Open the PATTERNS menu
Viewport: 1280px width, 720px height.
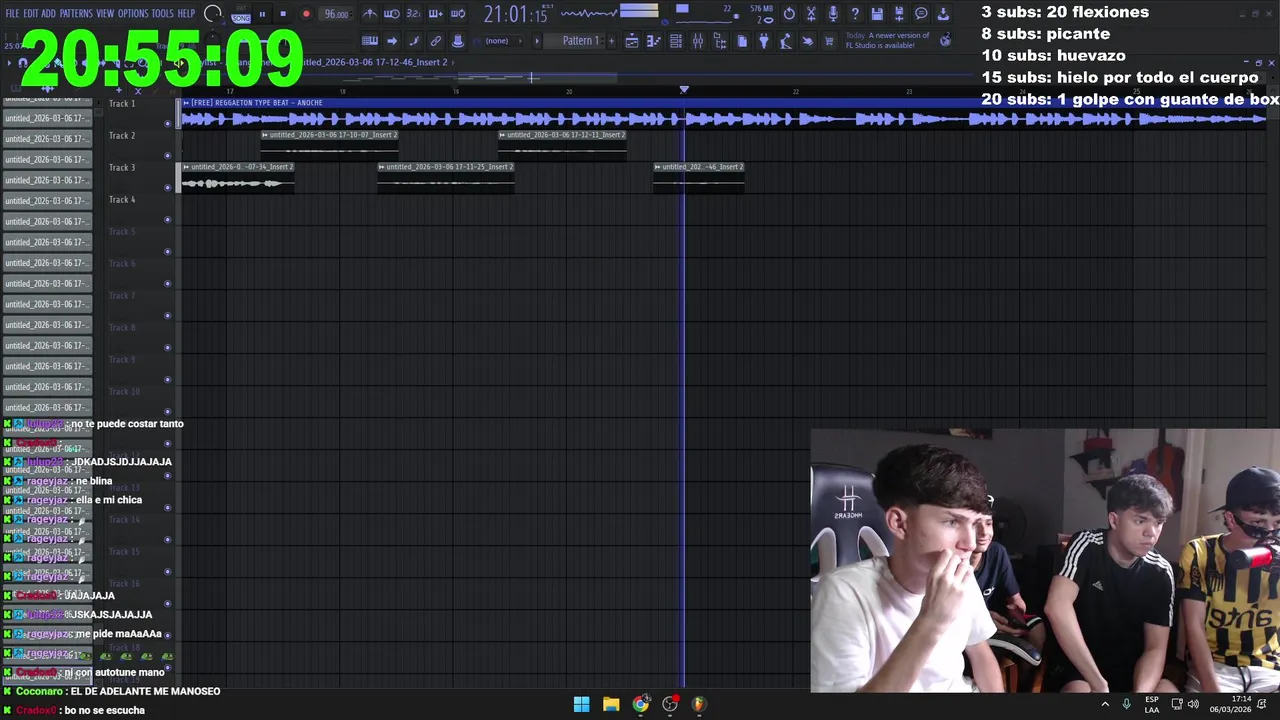pyautogui.click(x=76, y=13)
